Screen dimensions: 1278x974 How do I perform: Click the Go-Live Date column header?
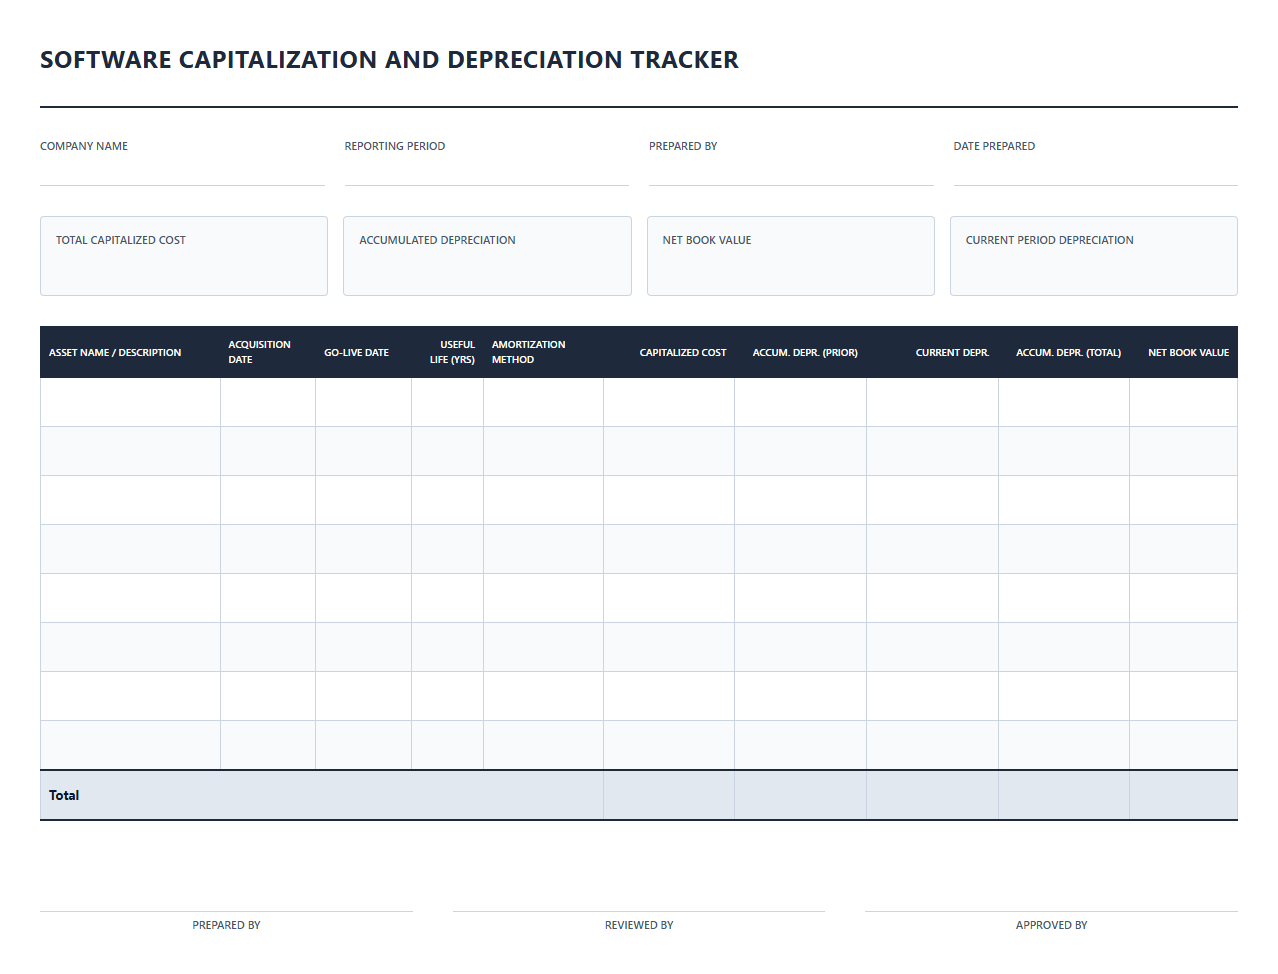(x=364, y=352)
